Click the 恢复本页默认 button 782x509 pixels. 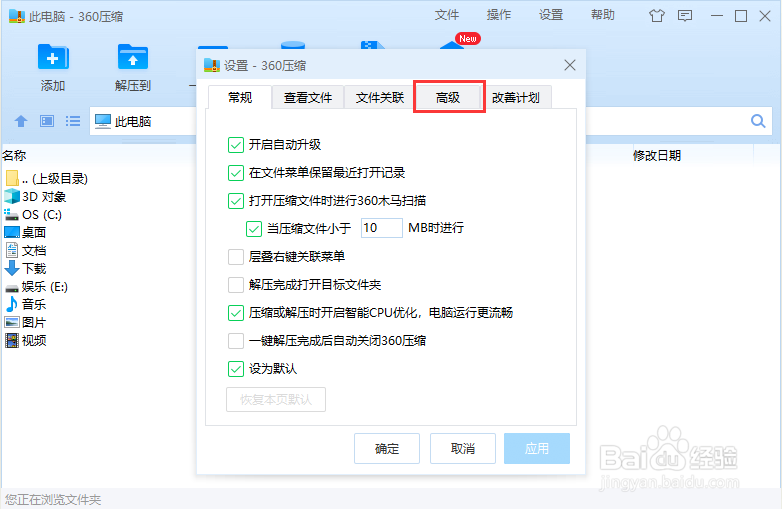pyautogui.click(x=276, y=399)
